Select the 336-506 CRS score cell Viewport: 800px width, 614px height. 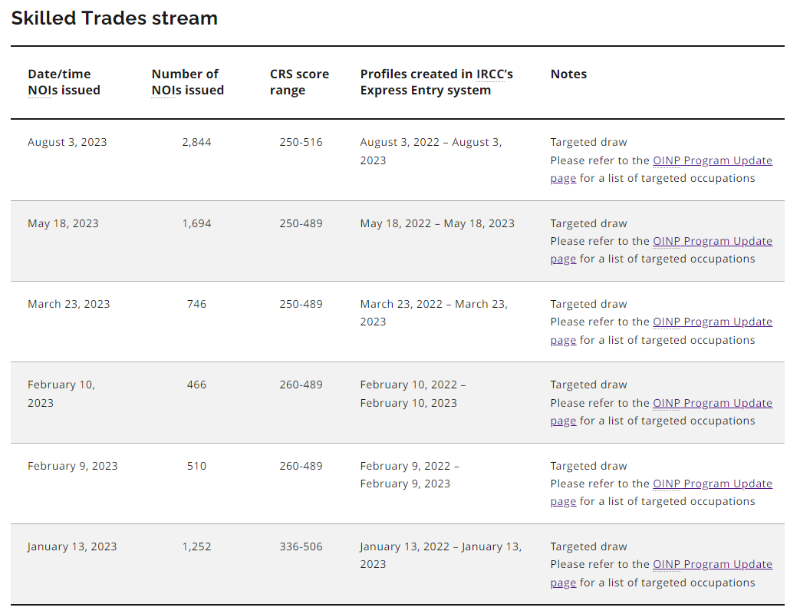[x=301, y=547]
